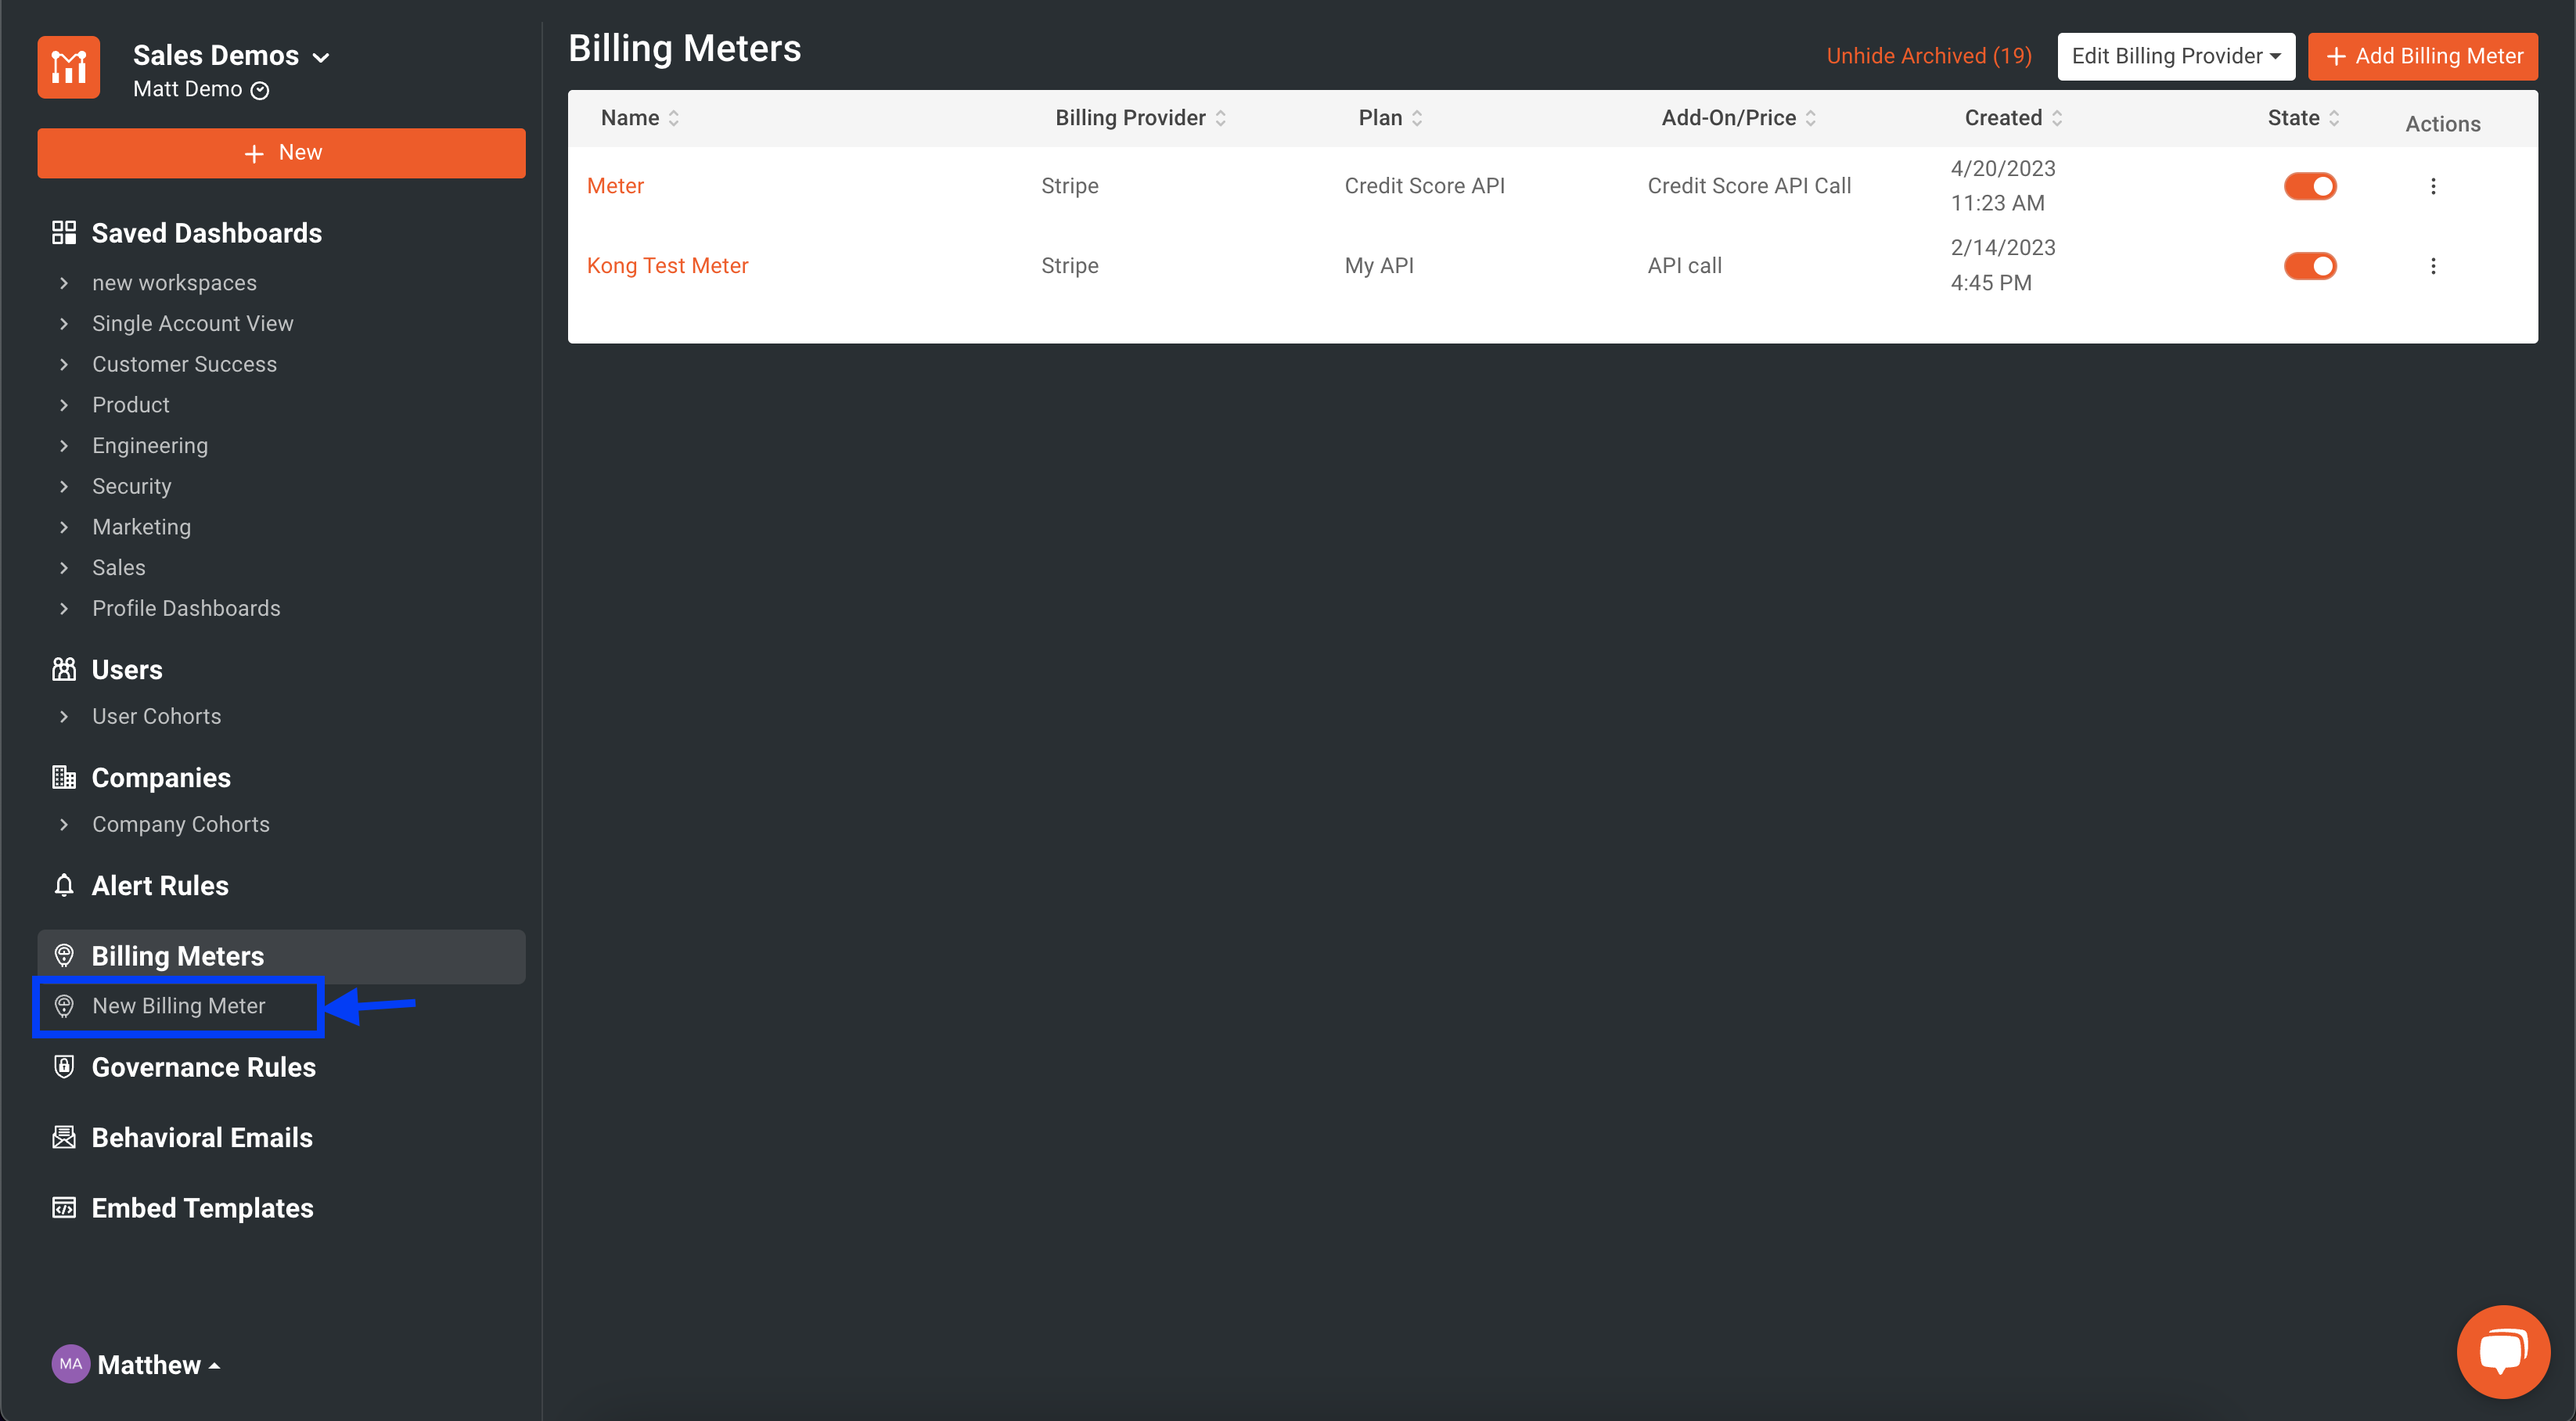The image size is (2576, 1421).
Task: Toggle the workspace verified badge next to Matt Demo
Action: 260,89
